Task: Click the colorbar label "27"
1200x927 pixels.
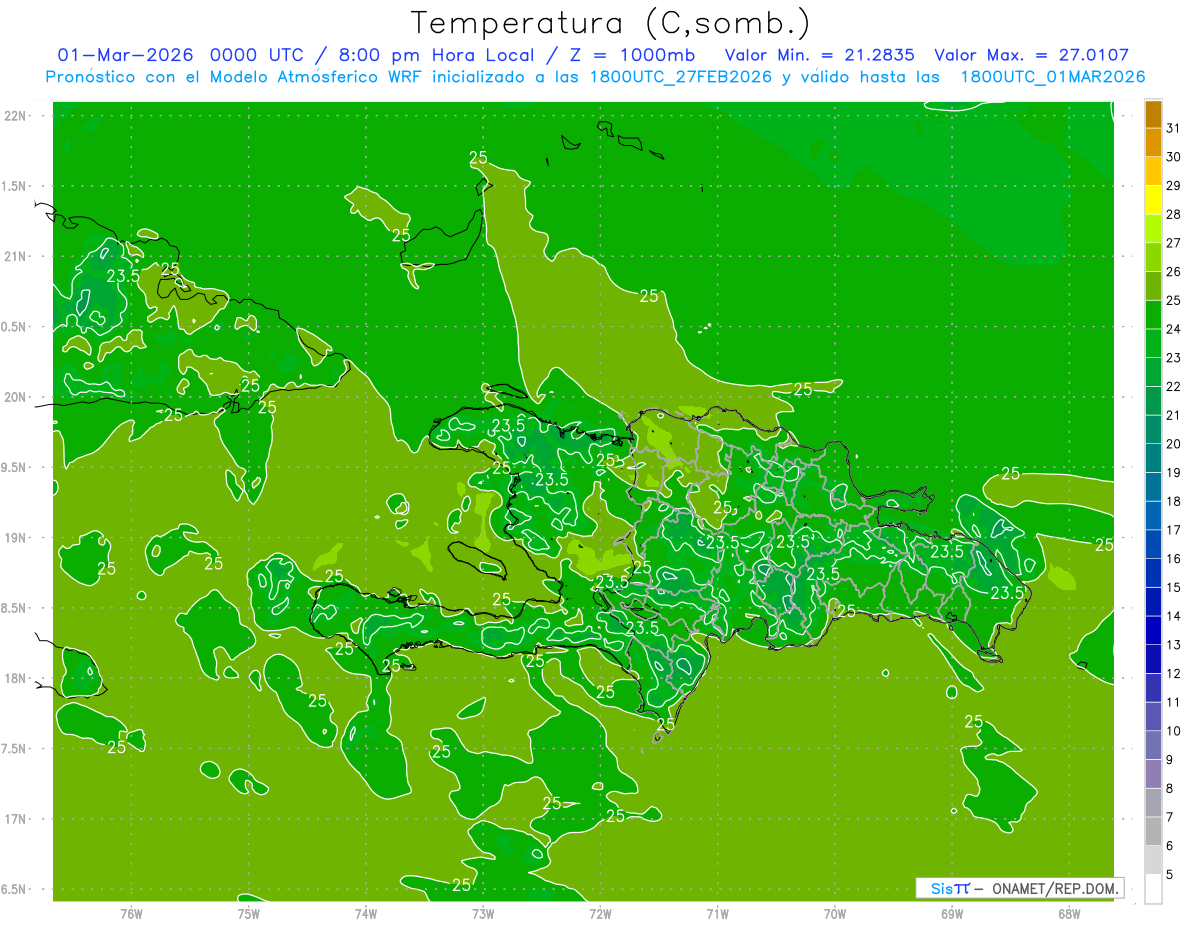Action: tap(1174, 243)
